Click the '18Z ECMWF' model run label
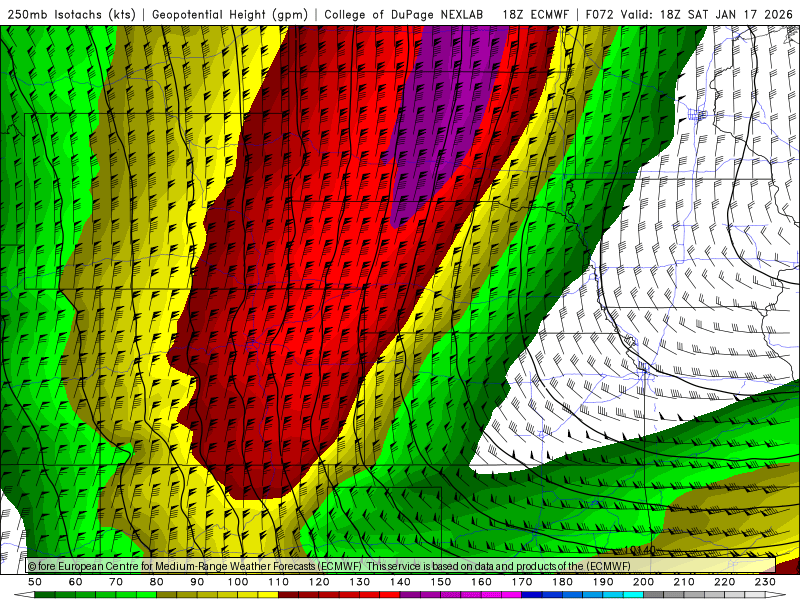This screenshot has height=600, width=800. [x=535, y=15]
